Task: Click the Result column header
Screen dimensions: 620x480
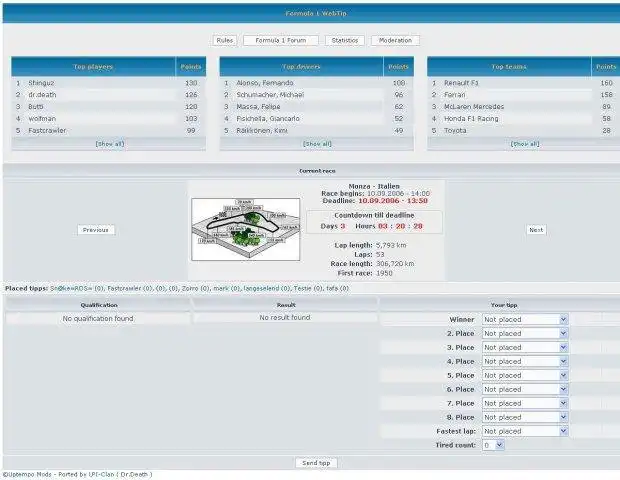Action: point(286,305)
